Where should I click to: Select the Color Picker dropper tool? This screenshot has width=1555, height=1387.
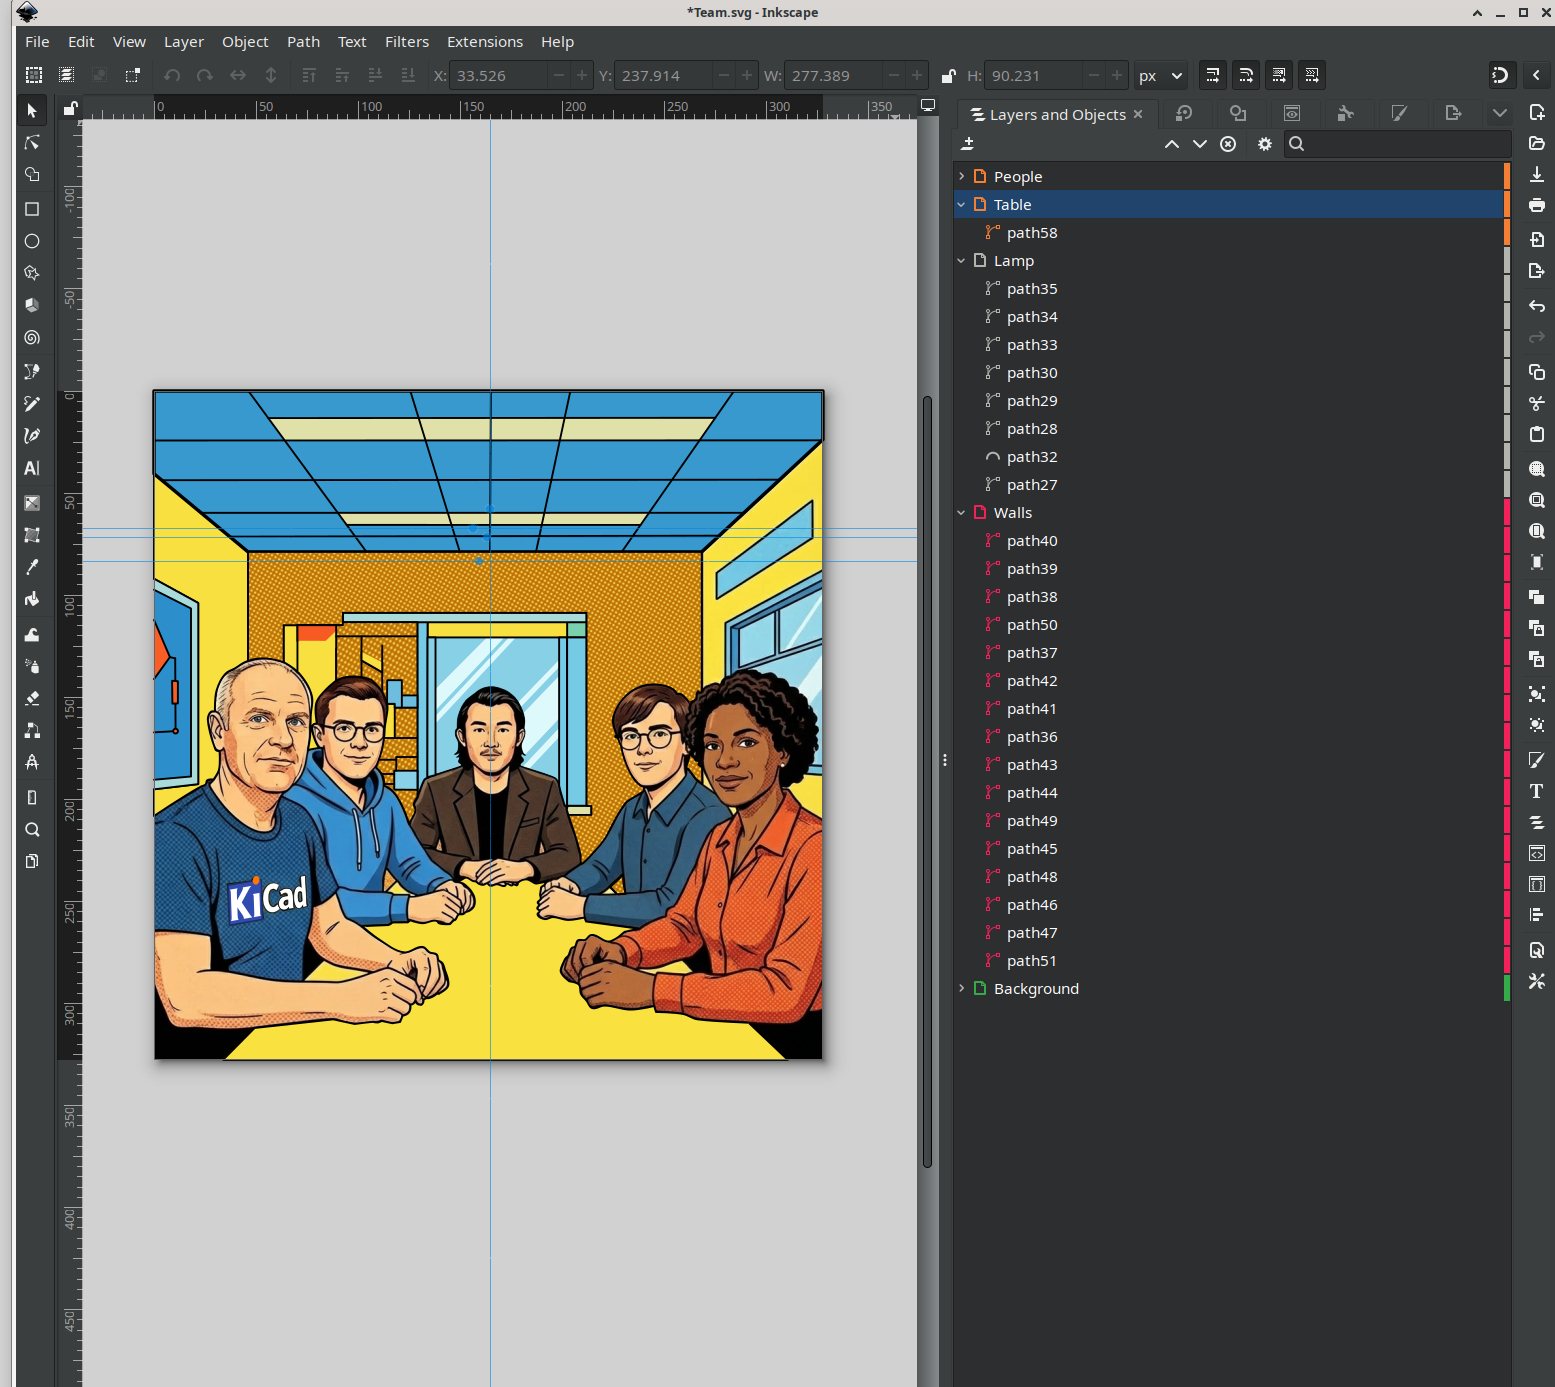pos(32,567)
